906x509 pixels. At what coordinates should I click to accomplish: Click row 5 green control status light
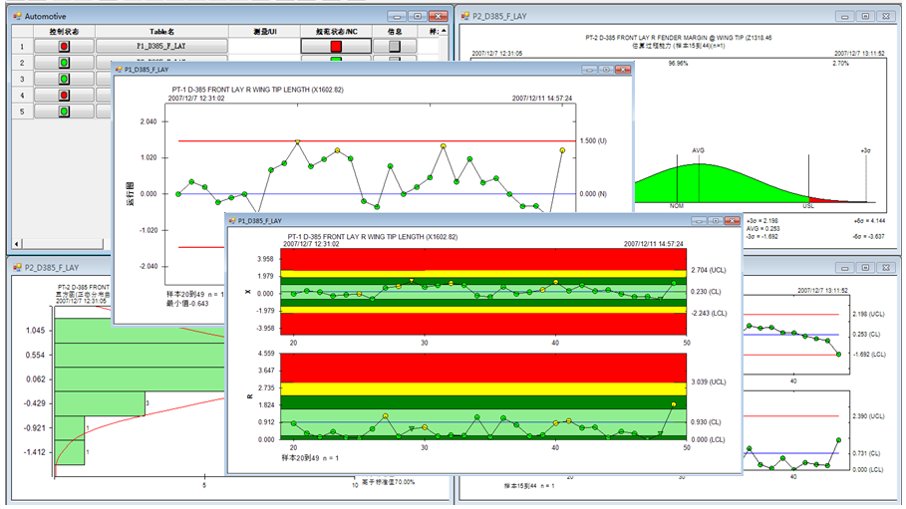tap(64, 111)
